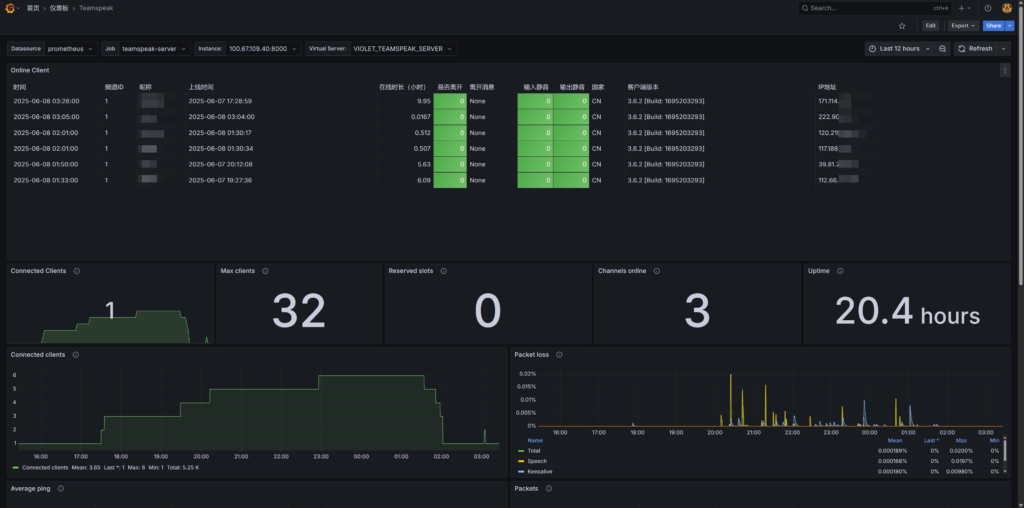This screenshot has height=508, width=1024.
Task: Sort table by 上线时间 column header
Action: pyautogui.click(x=200, y=87)
